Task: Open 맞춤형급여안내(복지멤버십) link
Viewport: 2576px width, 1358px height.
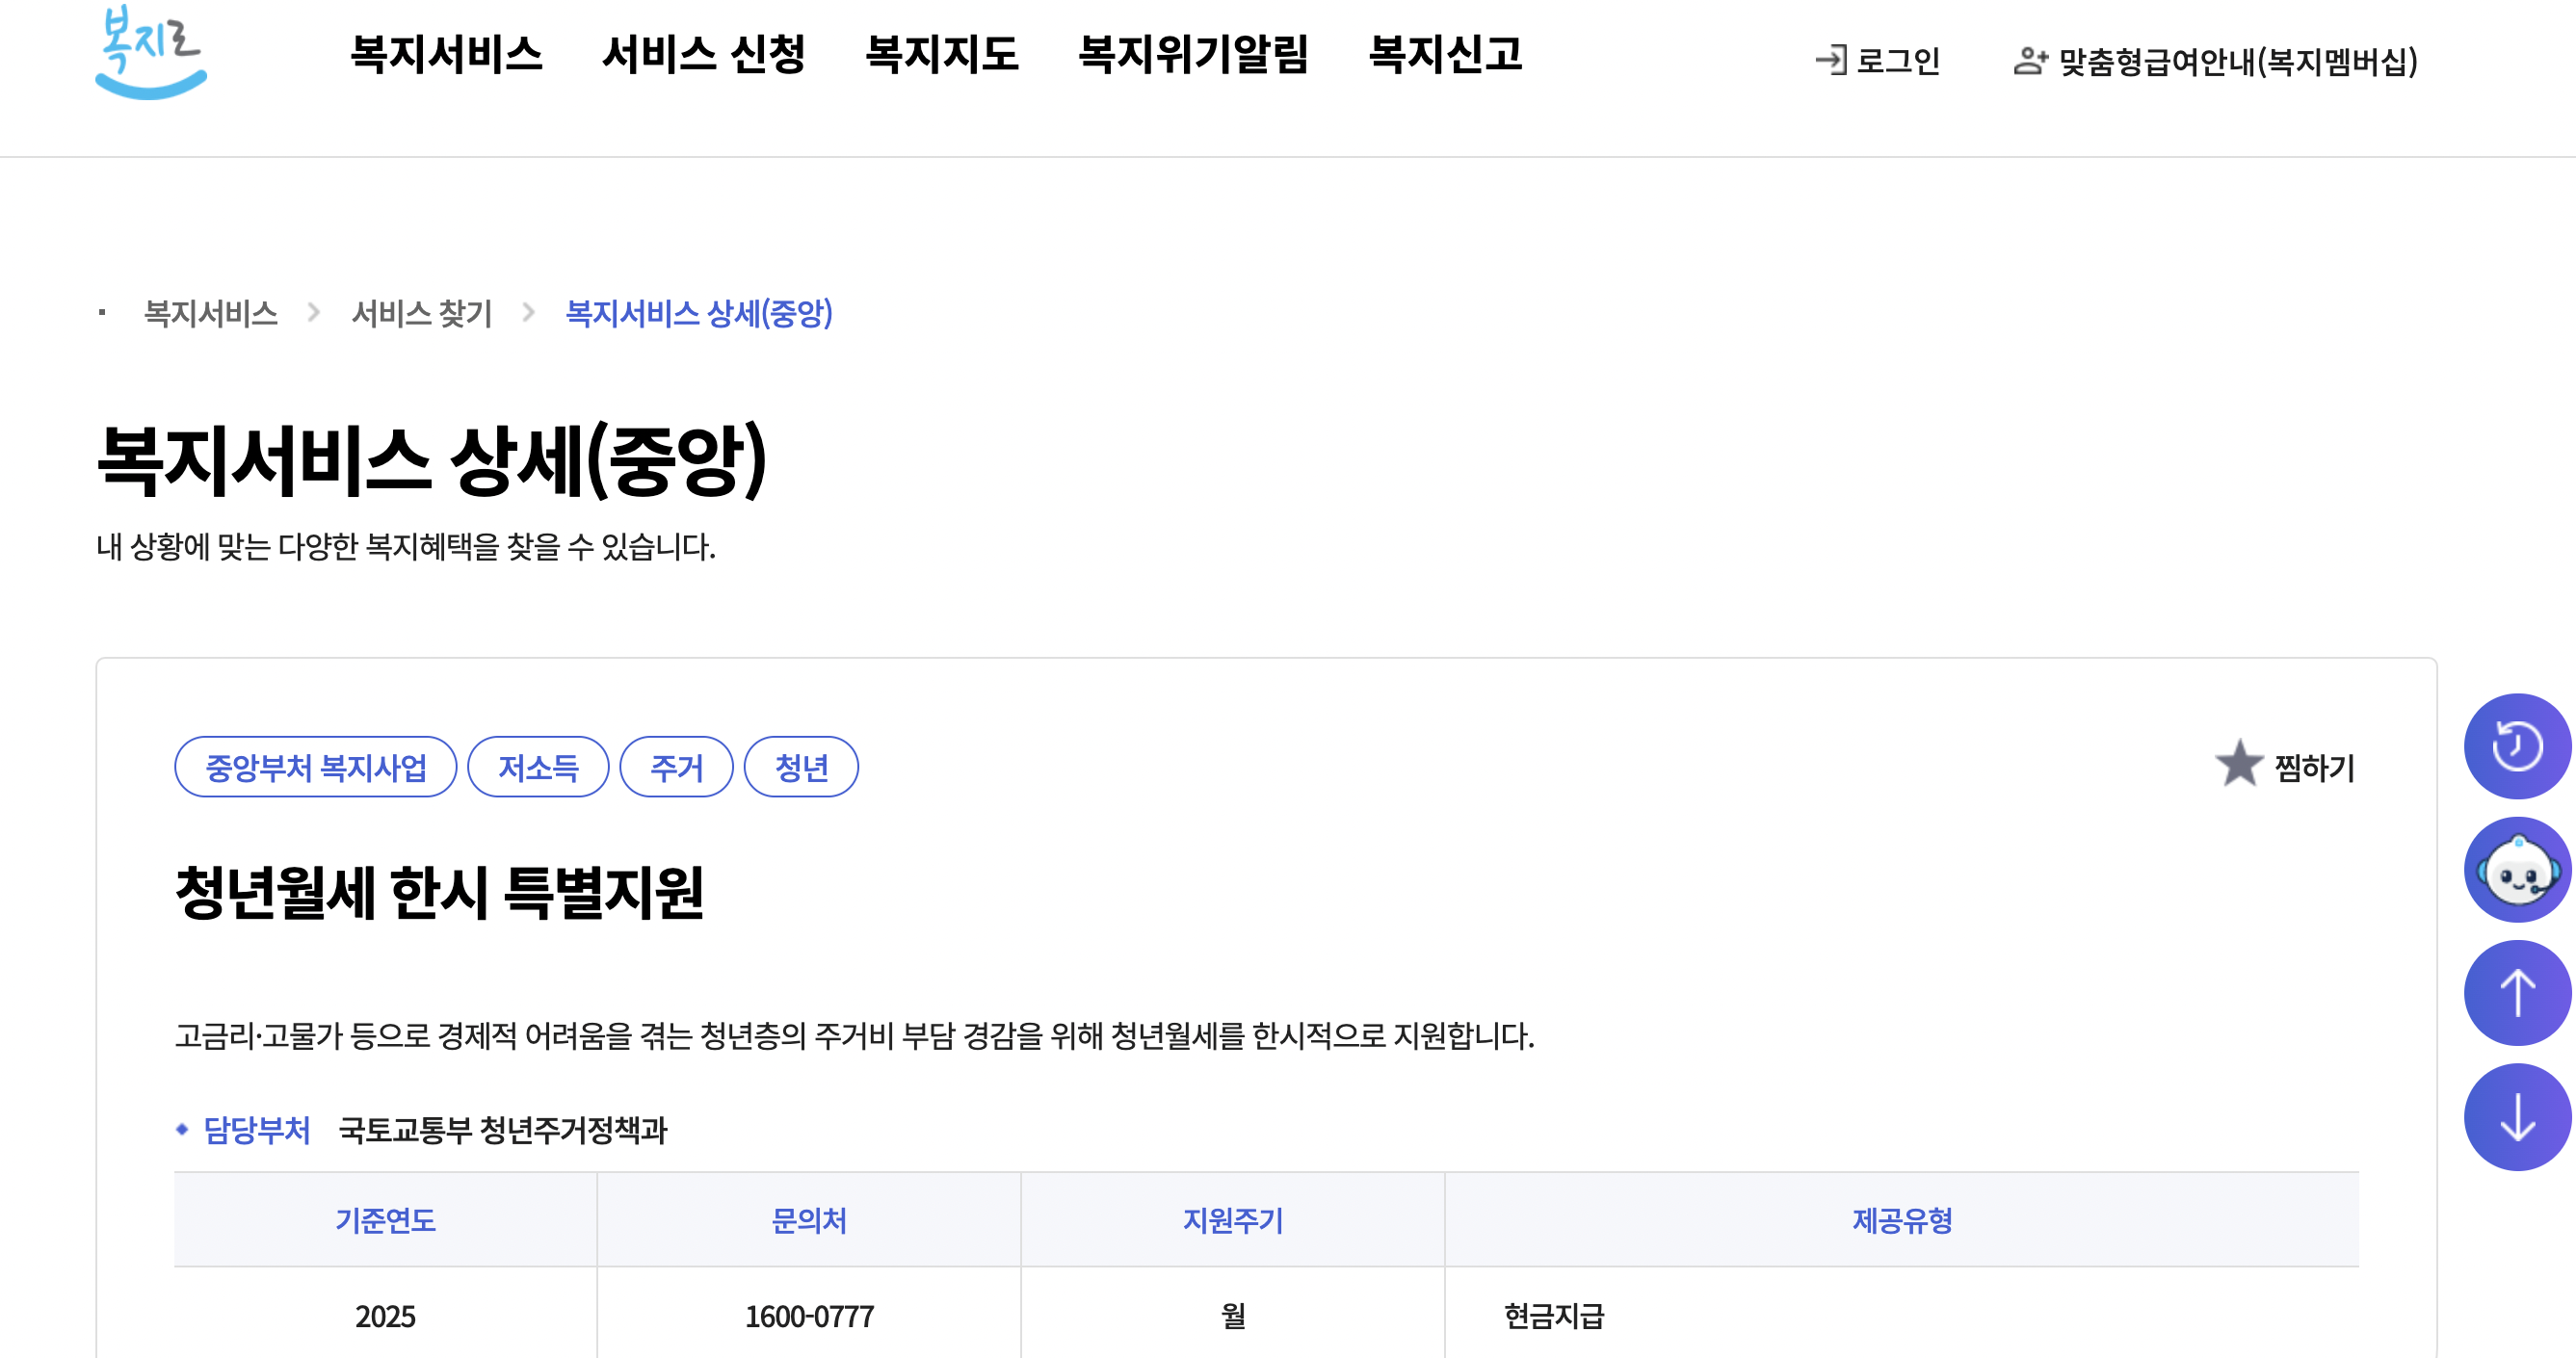Action: pos(2237,61)
